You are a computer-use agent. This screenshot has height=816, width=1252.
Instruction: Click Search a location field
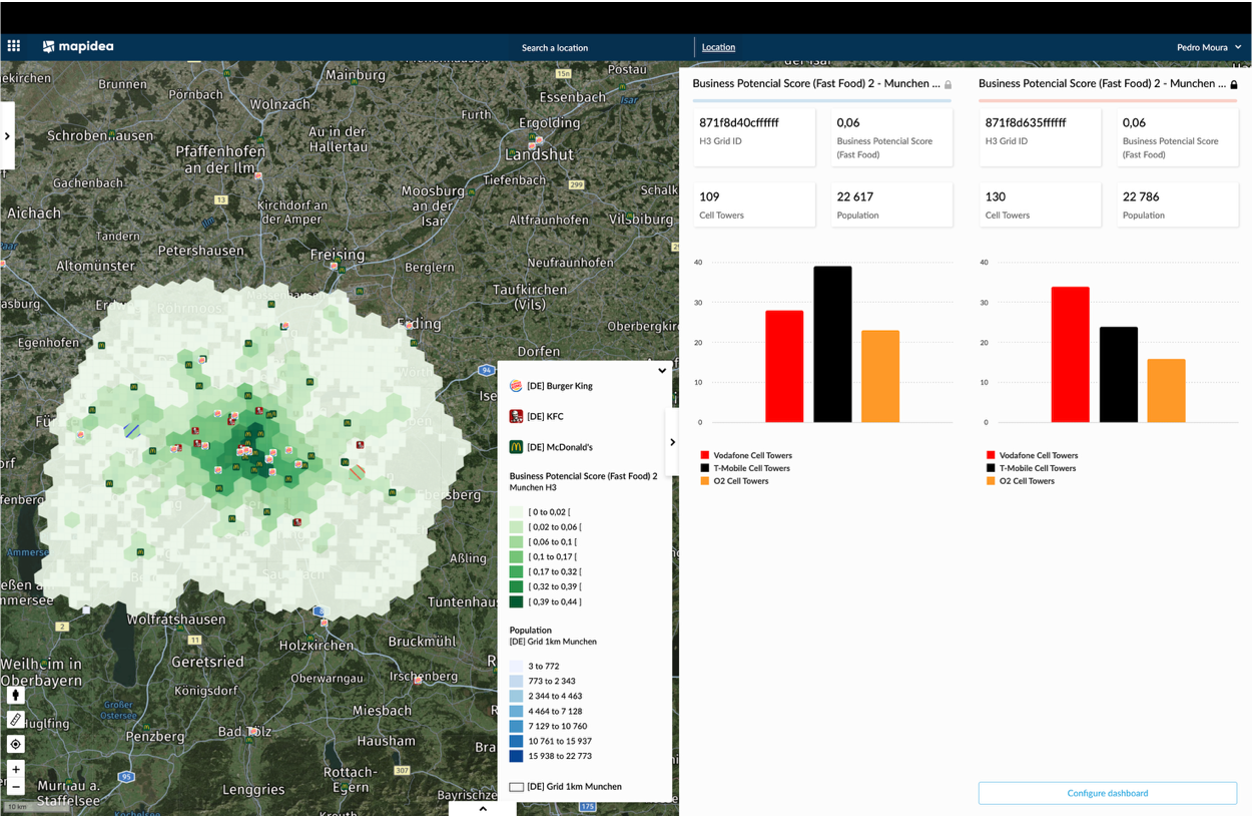click(555, 48)
